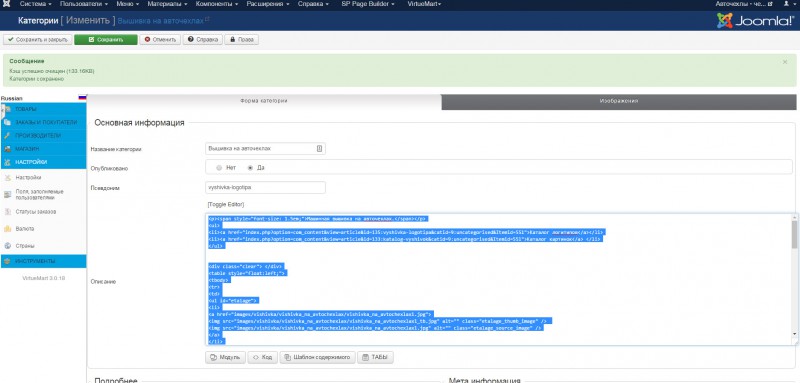Open the Вышивка на авточехлах preview link
The height and width of the screenshot is (383, 800).
tap(163, 21)
